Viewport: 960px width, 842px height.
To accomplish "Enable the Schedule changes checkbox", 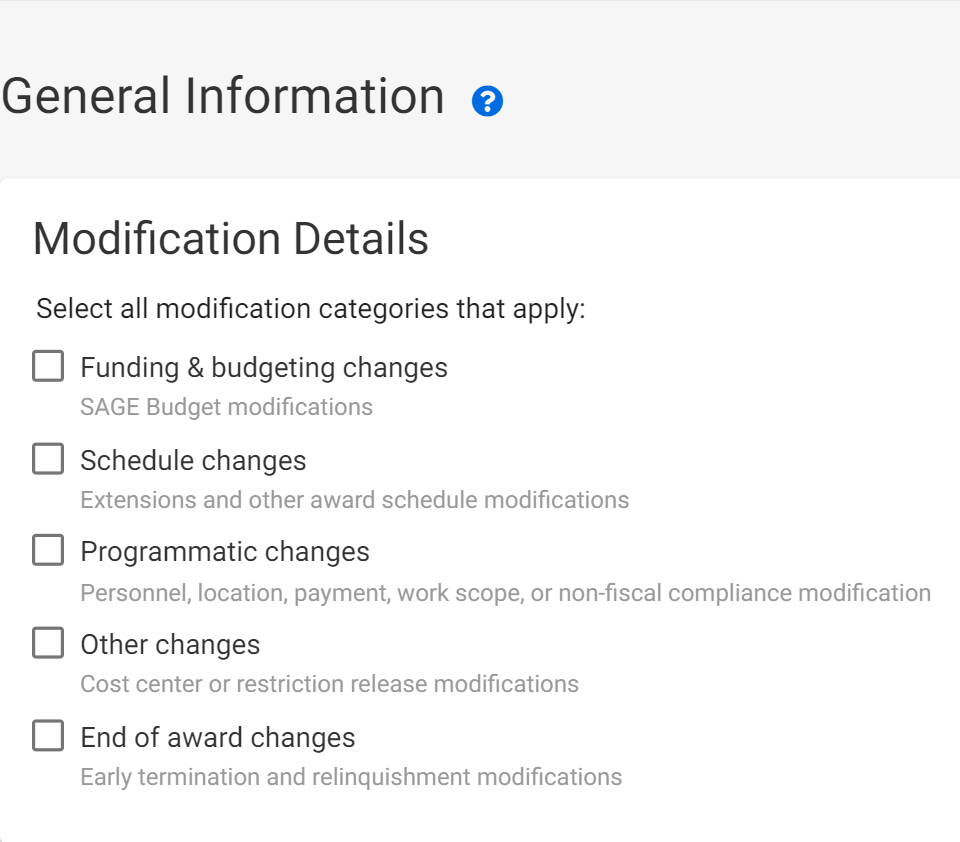I will pos(48,460).
